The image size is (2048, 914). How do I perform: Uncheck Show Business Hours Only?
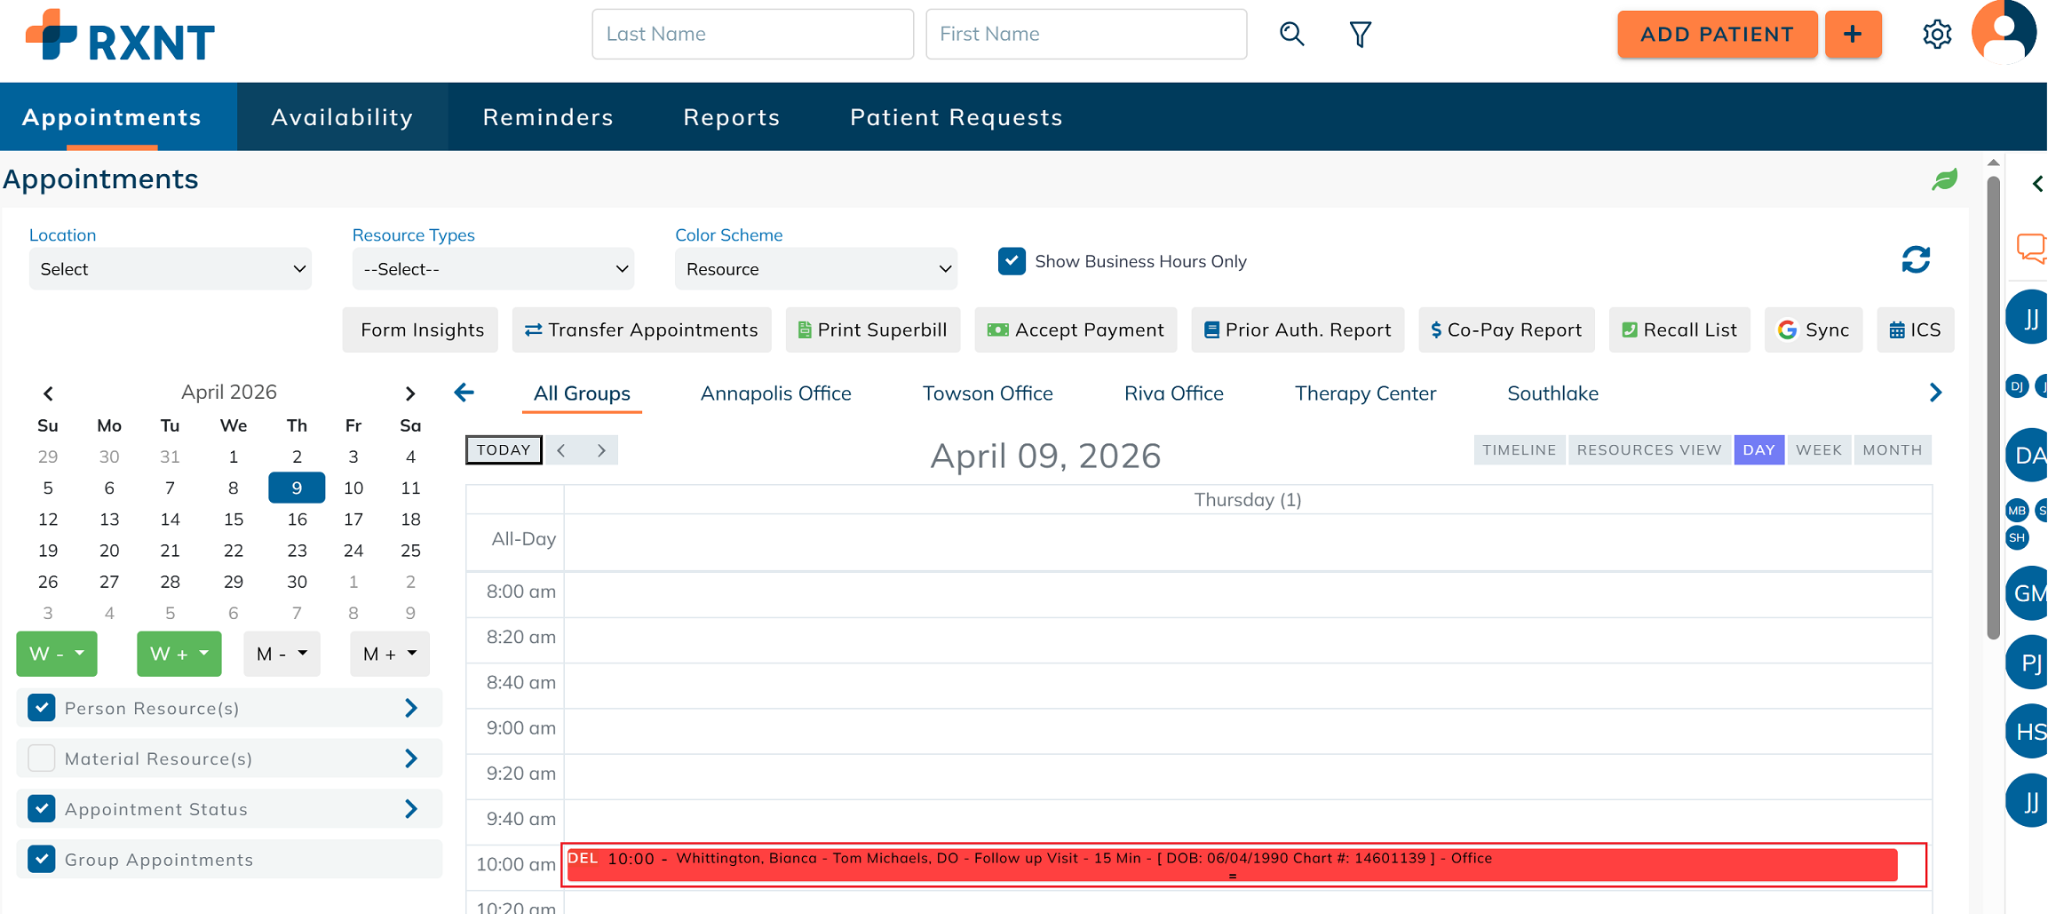click(x=1011, y=261)
